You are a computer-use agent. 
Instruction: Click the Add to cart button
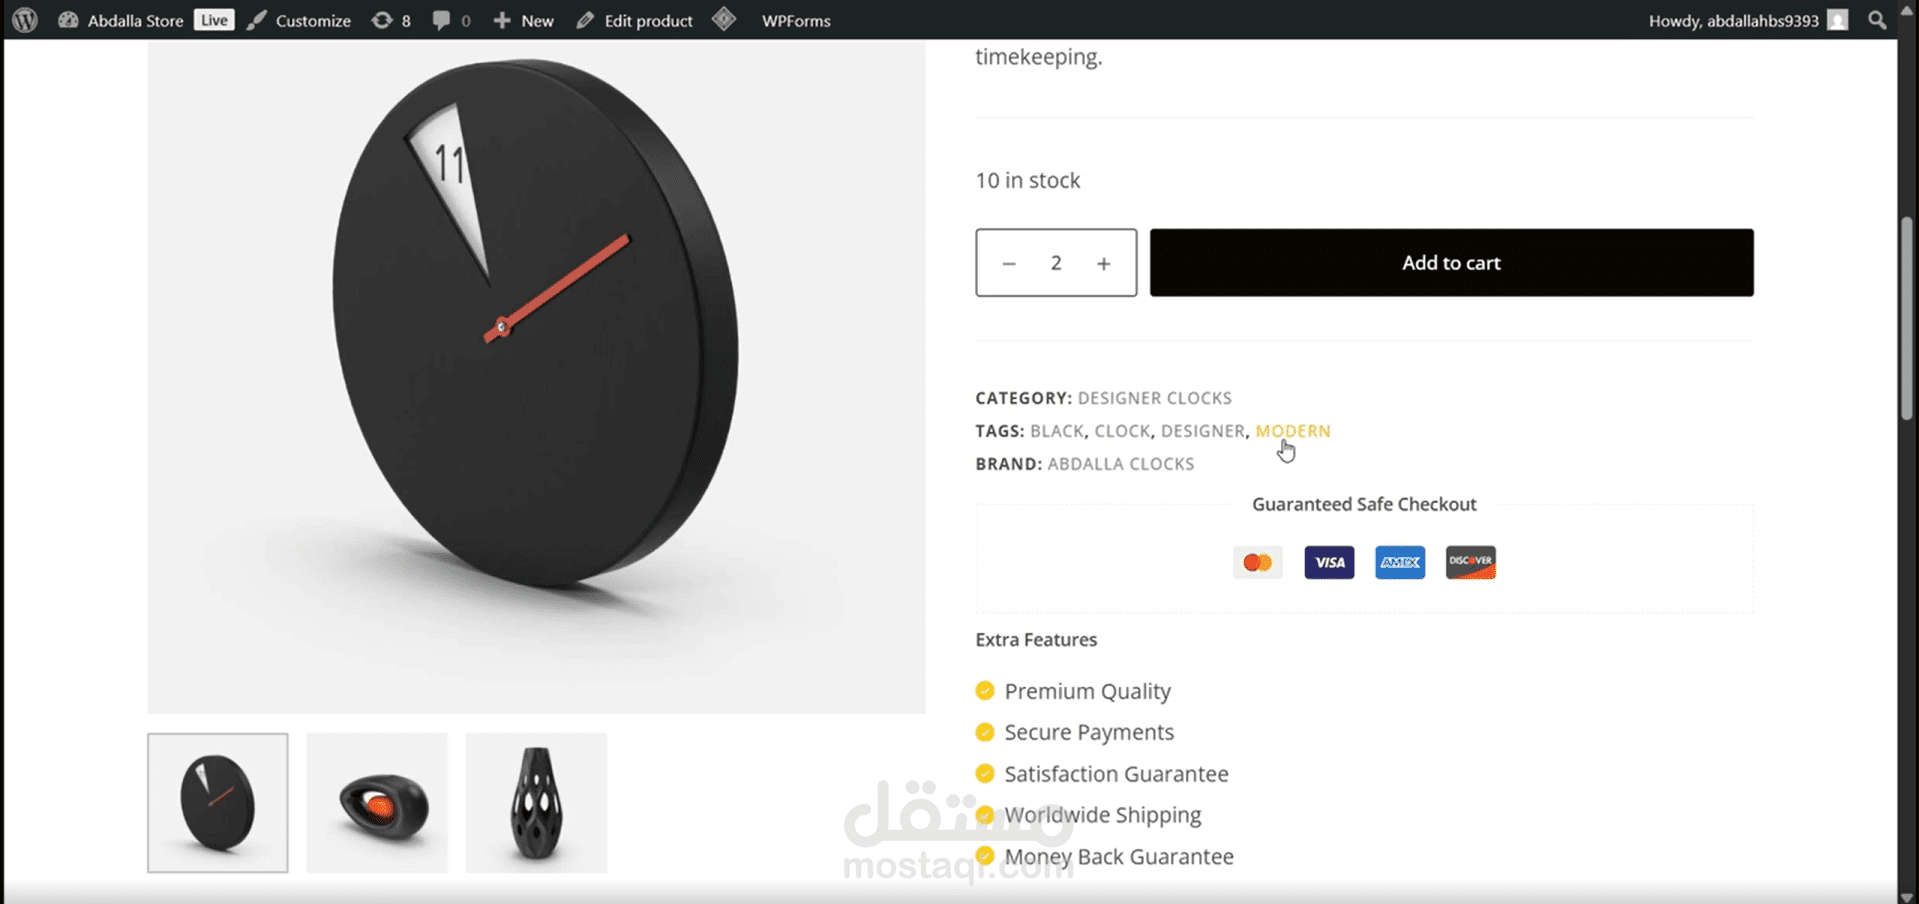1451,263
